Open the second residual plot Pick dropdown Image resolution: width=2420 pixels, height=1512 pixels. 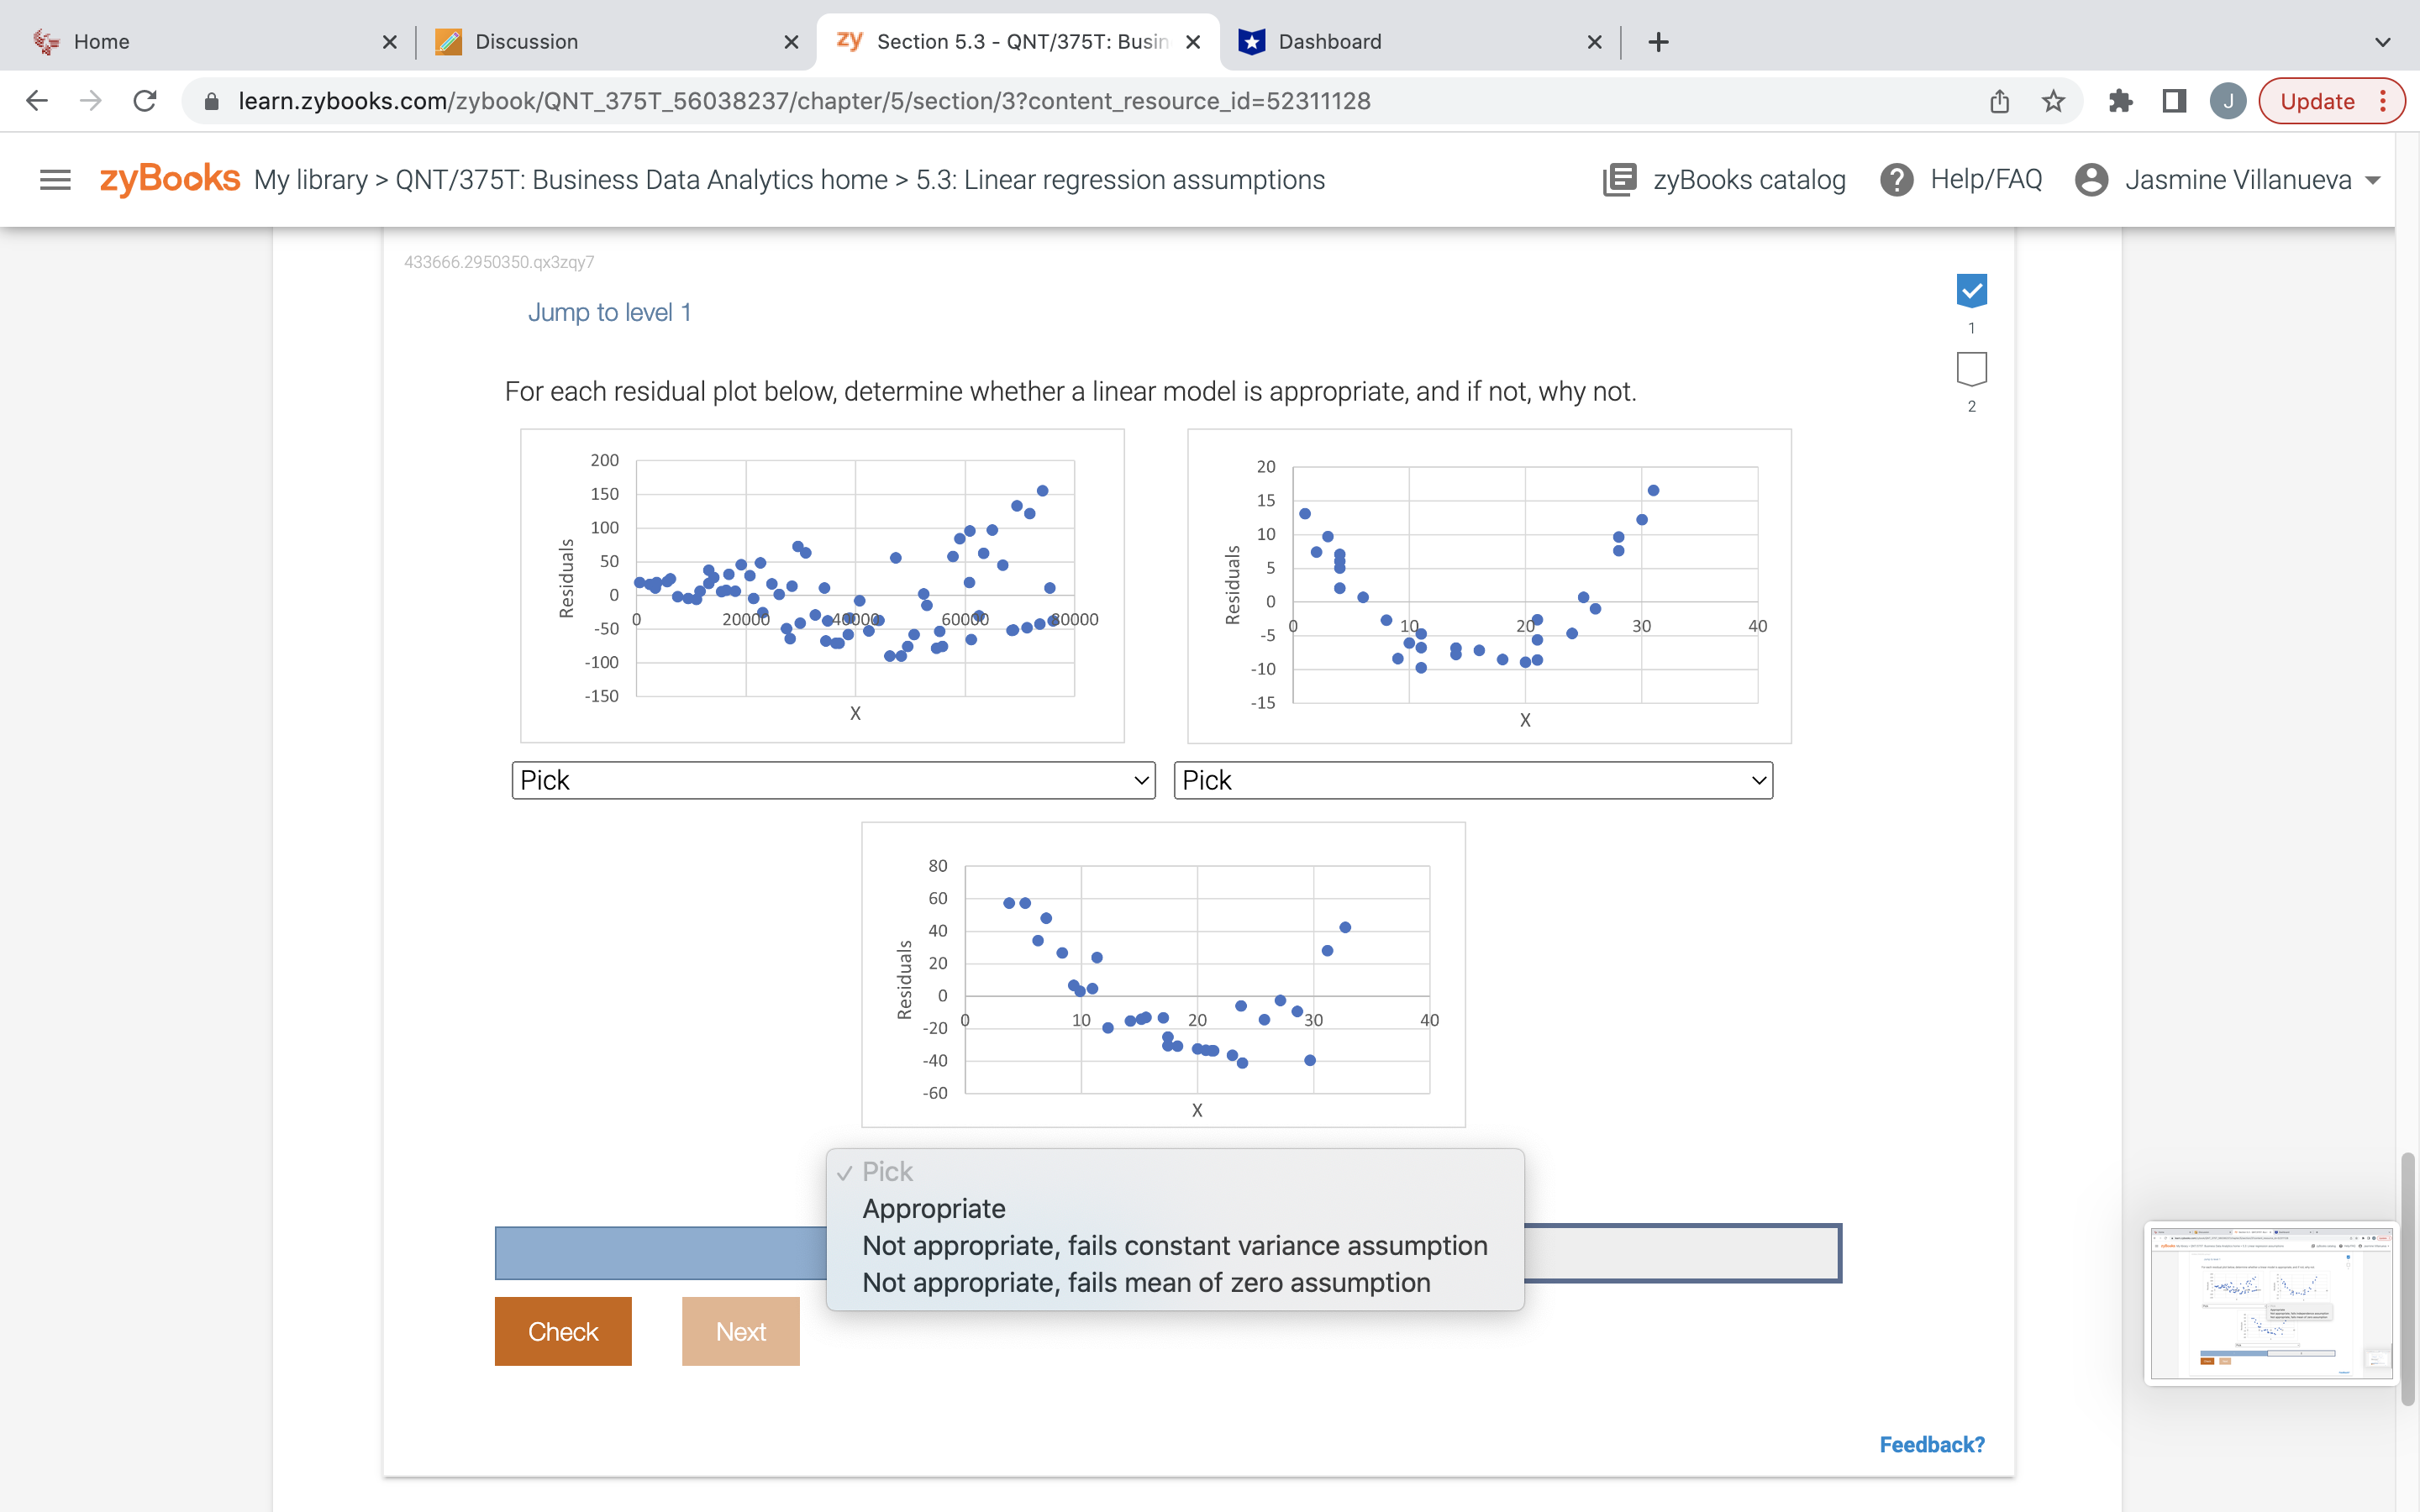[1472, 780]
